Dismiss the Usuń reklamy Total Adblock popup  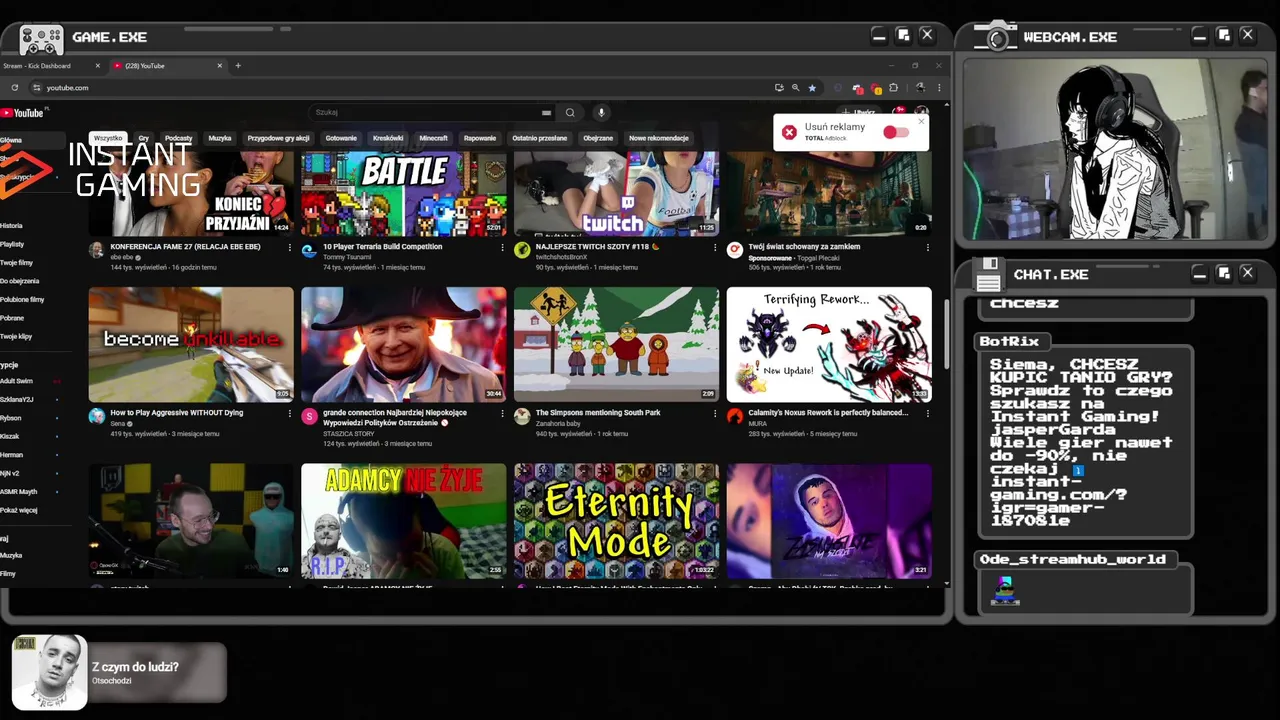921,121
